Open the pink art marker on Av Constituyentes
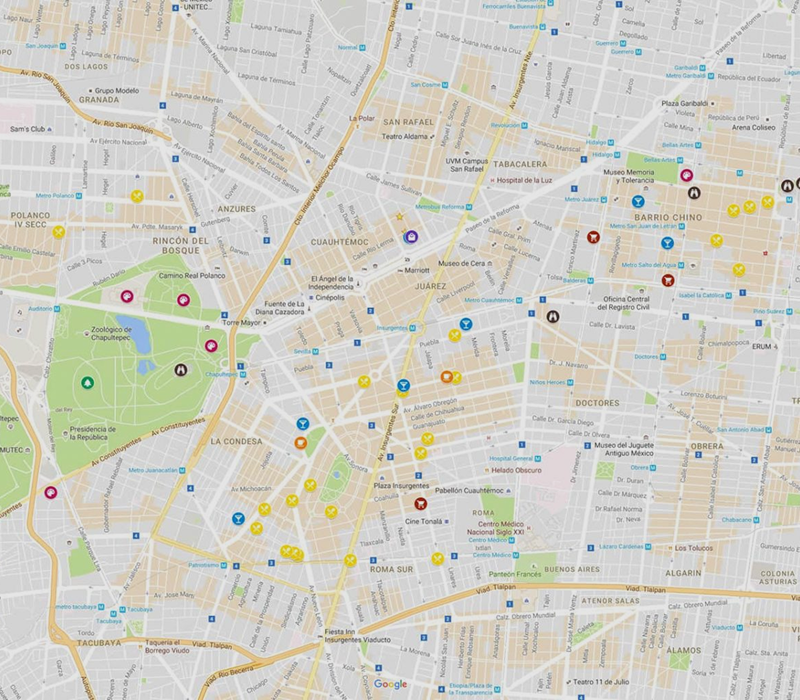Viewport: 800px width, 700px height. pos(51,492)
